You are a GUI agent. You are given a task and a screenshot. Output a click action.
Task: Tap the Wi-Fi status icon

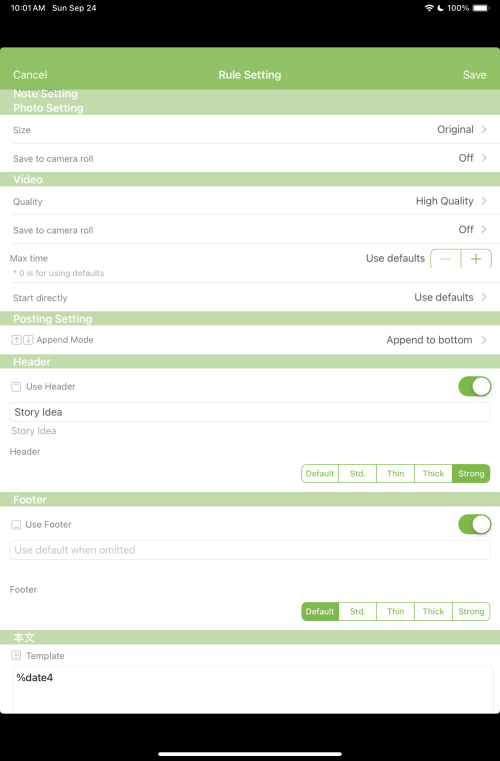coord(429,8)
